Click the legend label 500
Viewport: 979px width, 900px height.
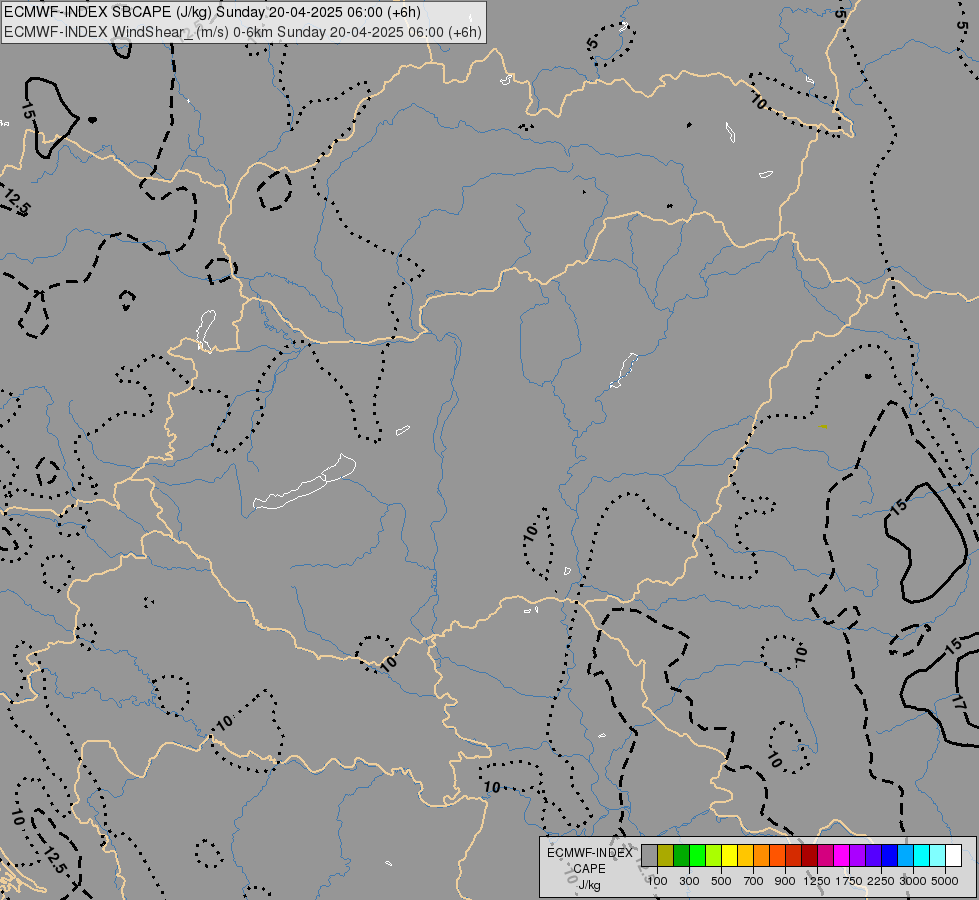[x=721, y=881]
